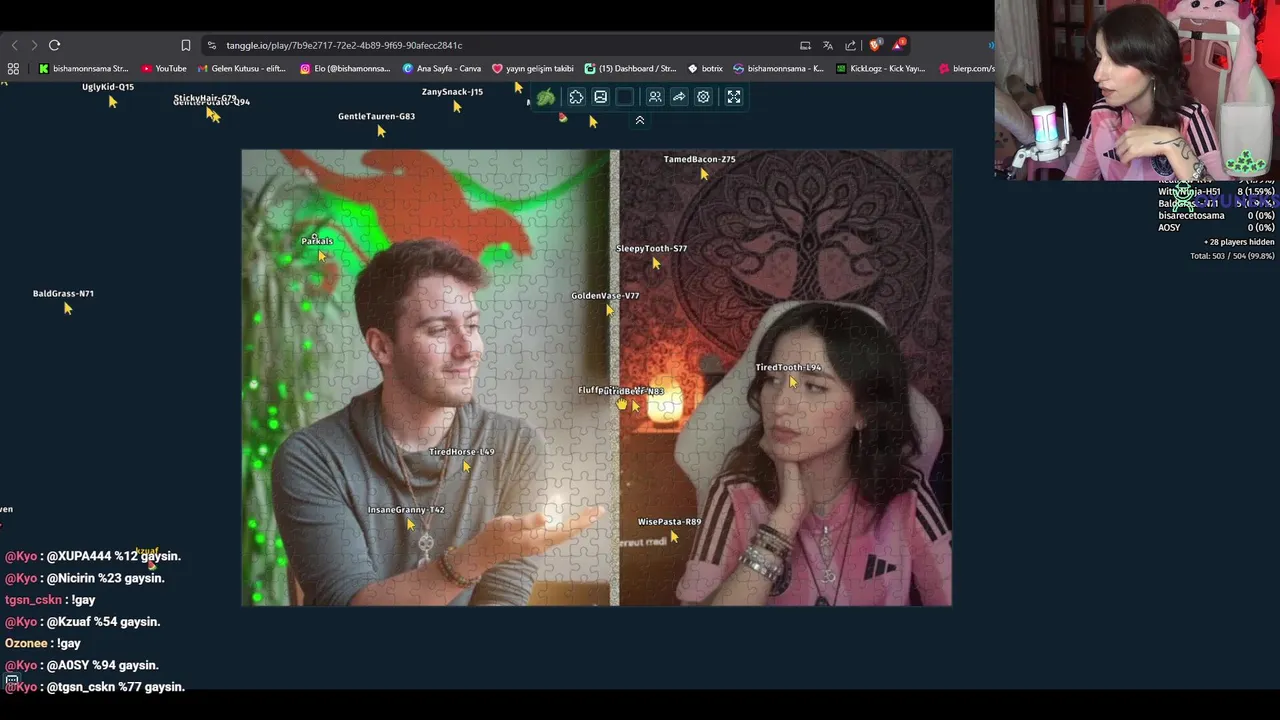Screen dimensions: 1280x720
Task: Go back with browser back arrow
Action: tap(14, 45)
